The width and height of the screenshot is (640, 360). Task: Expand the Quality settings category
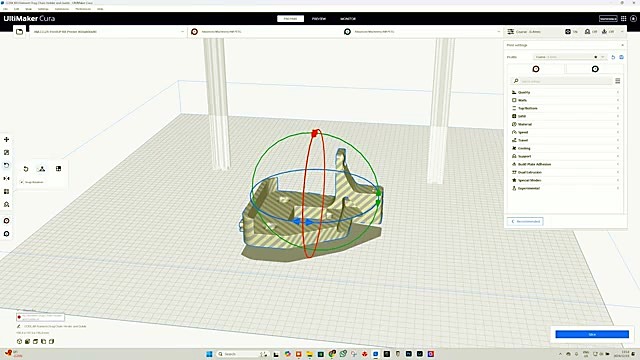coord(565,92)
